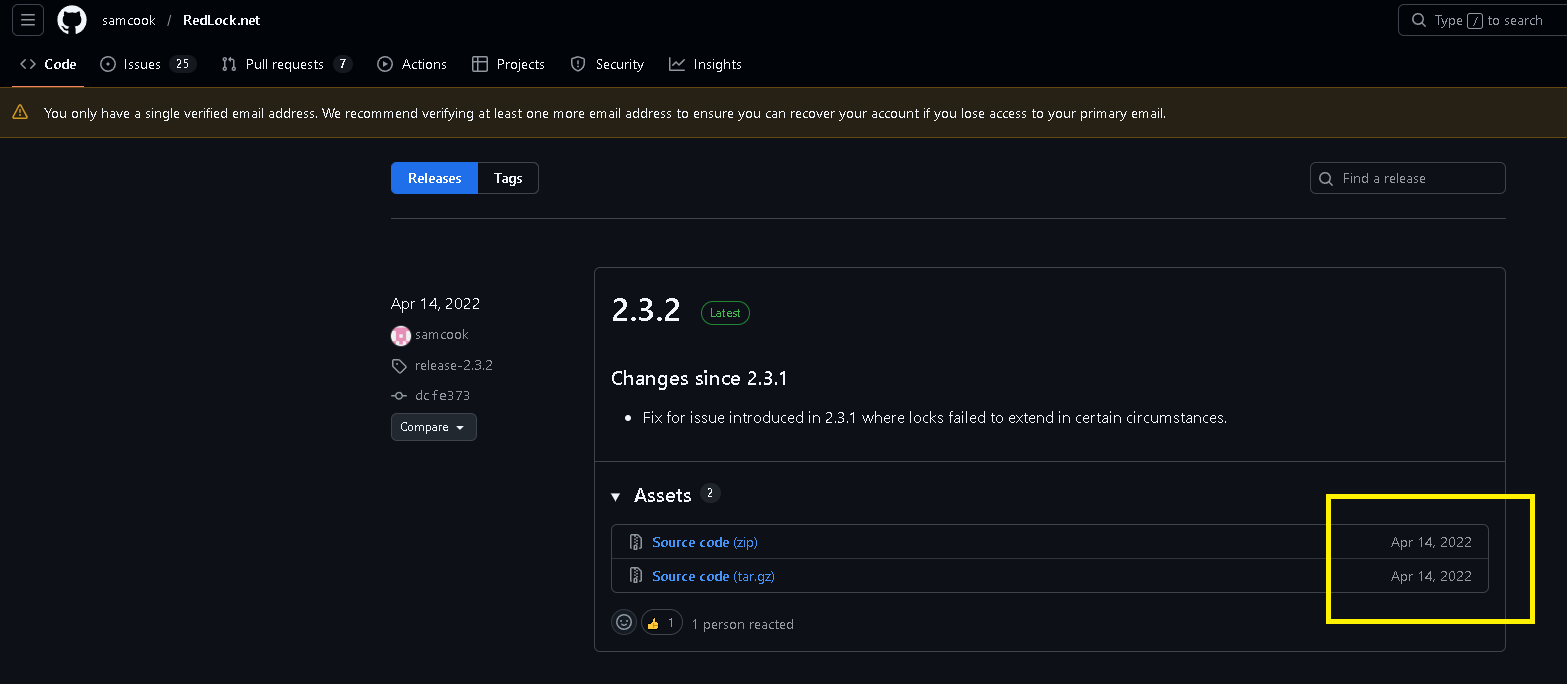The image size is (1567, 684).
Task: Click the smiley add-reaction icon
Action: pyautogui.click(x=624, y=623)
